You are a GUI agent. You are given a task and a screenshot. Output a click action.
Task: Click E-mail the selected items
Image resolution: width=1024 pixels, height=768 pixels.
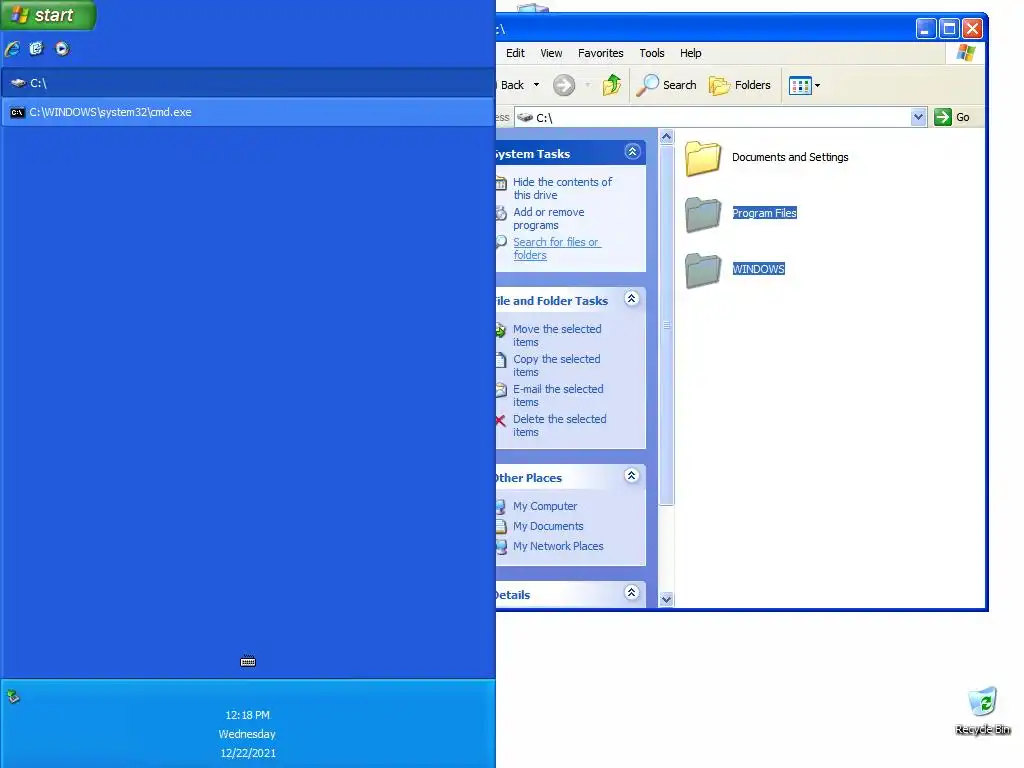coord(557,395)
